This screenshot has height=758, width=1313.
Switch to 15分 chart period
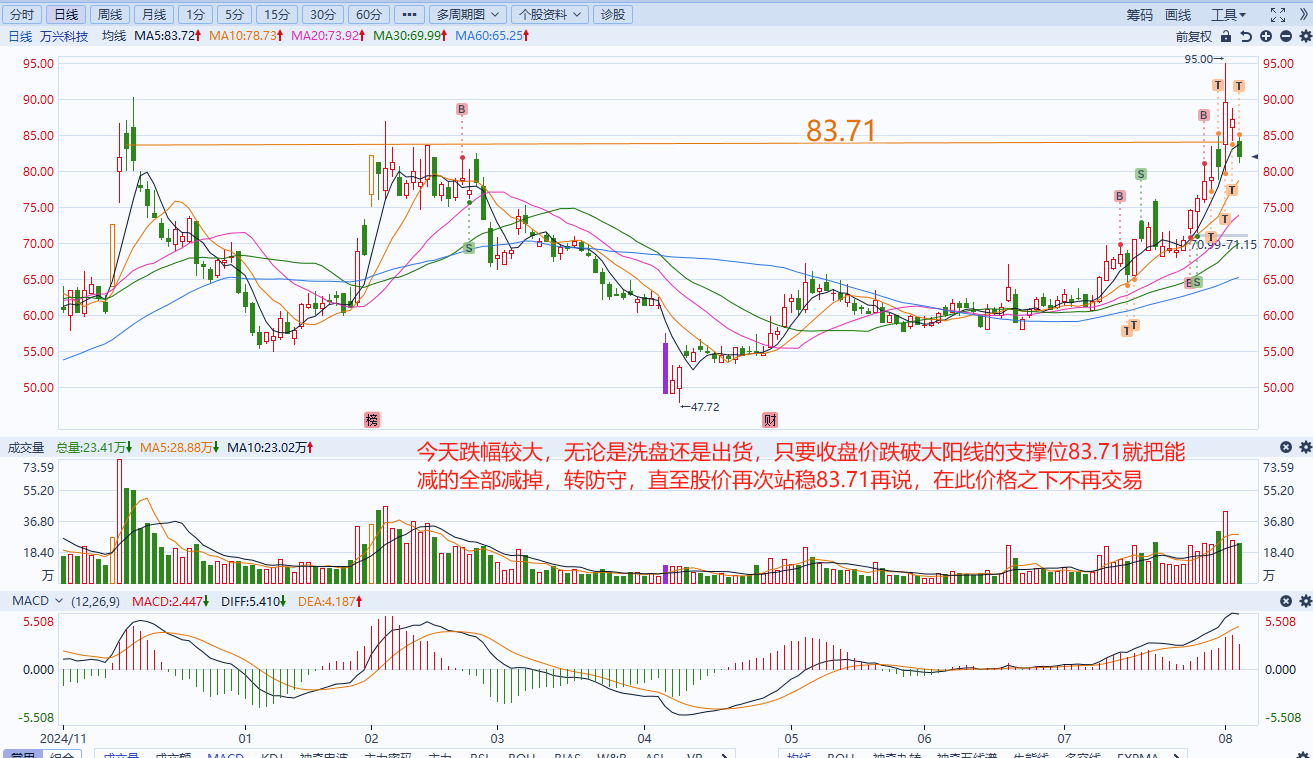(x=276, y=15)
